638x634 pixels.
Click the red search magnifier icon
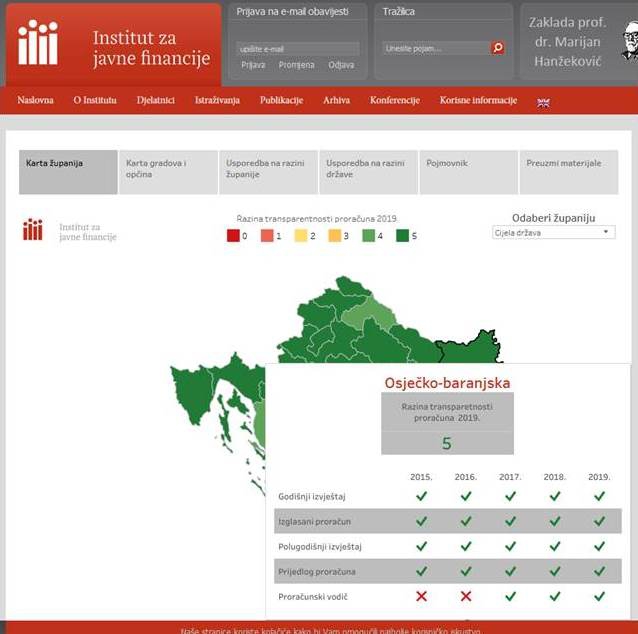[x=498, y=48]
